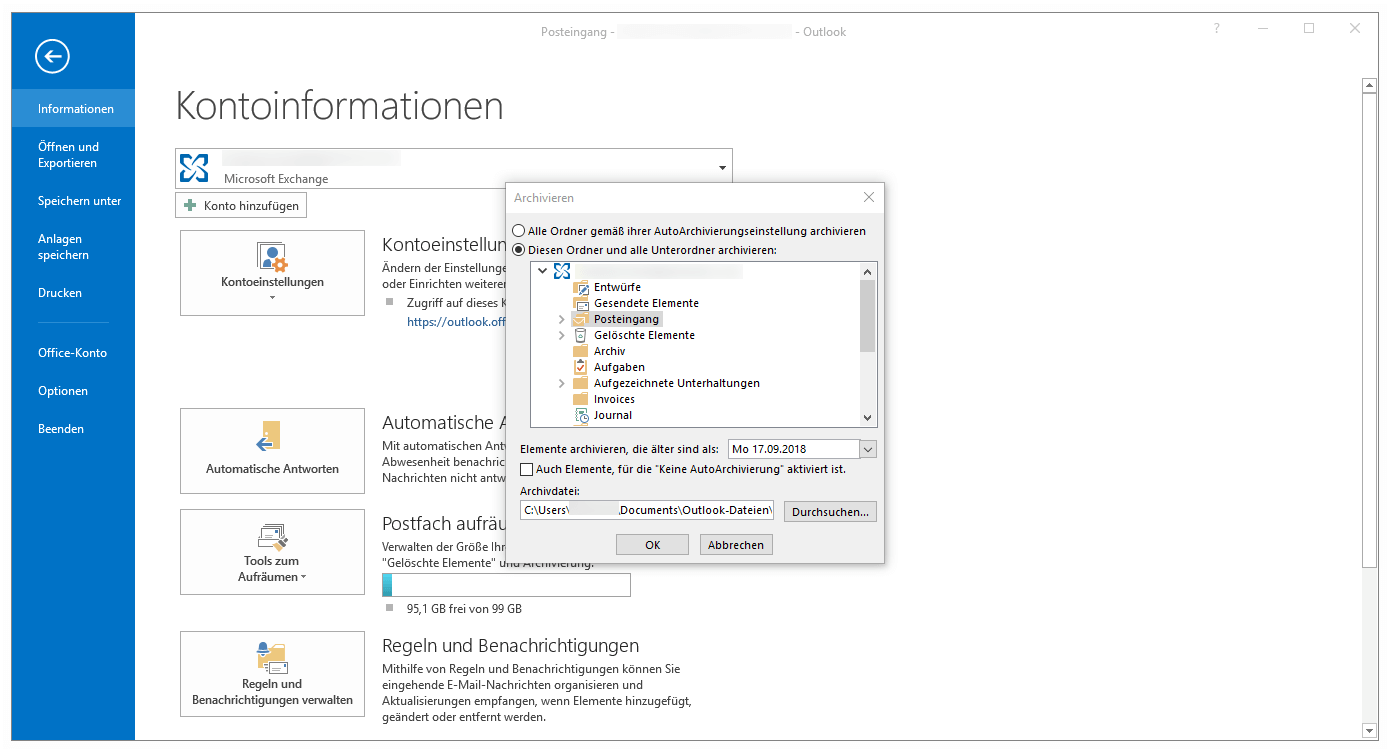Click the date field Mo 17.09.2018
The height and width of the screenshot is (756, 1389).
tap(793, 450)
